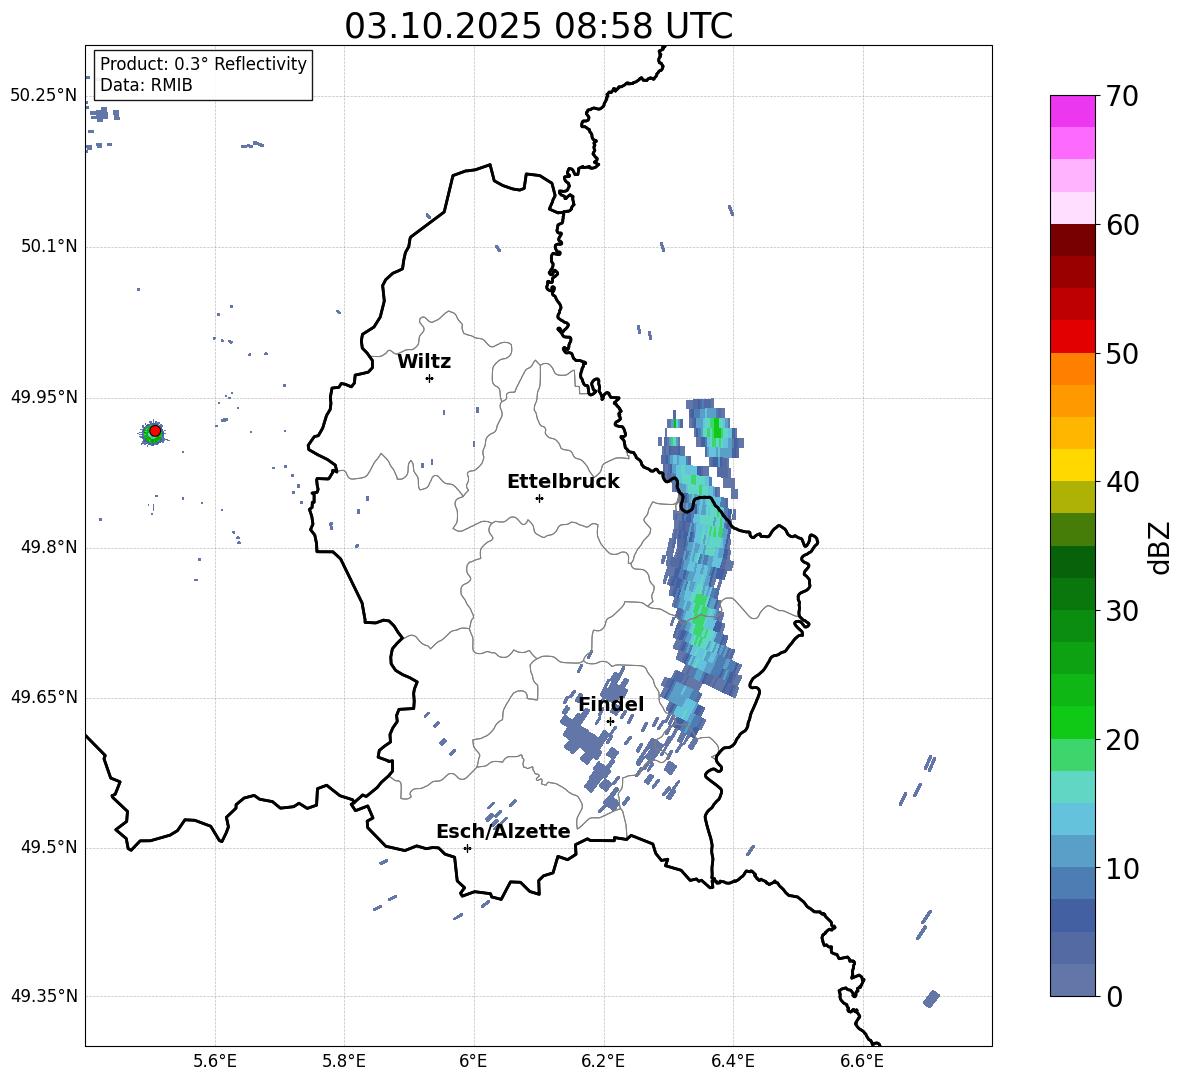Click the 49.5°N latitude label
The height and width of the screenshot is (1081, 1184).
48,848
